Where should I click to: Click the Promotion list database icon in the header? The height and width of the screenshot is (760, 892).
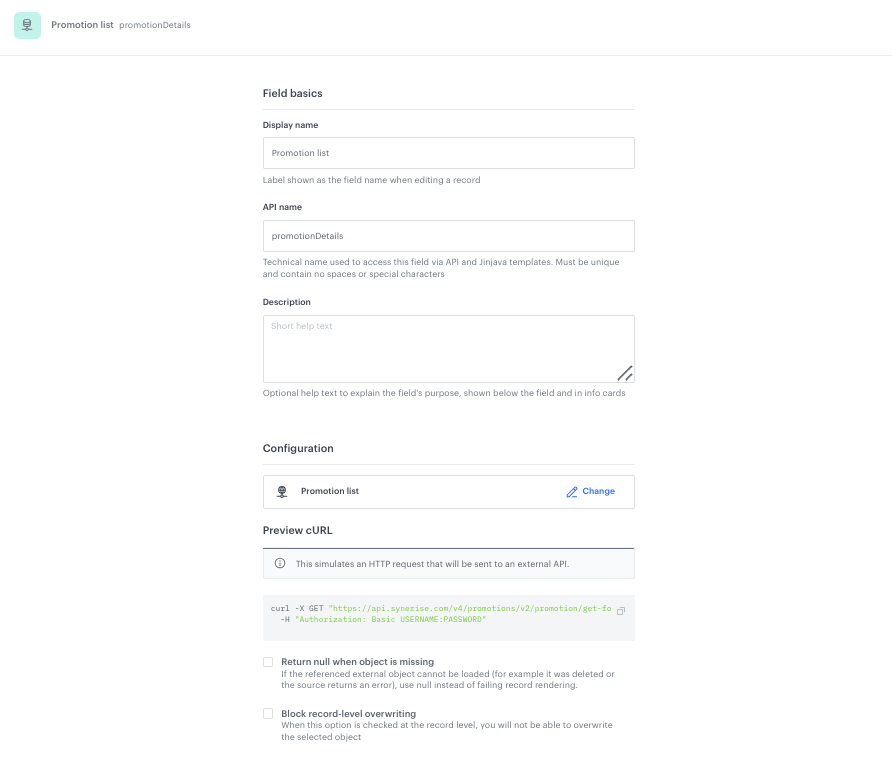[x=27, y=26]
